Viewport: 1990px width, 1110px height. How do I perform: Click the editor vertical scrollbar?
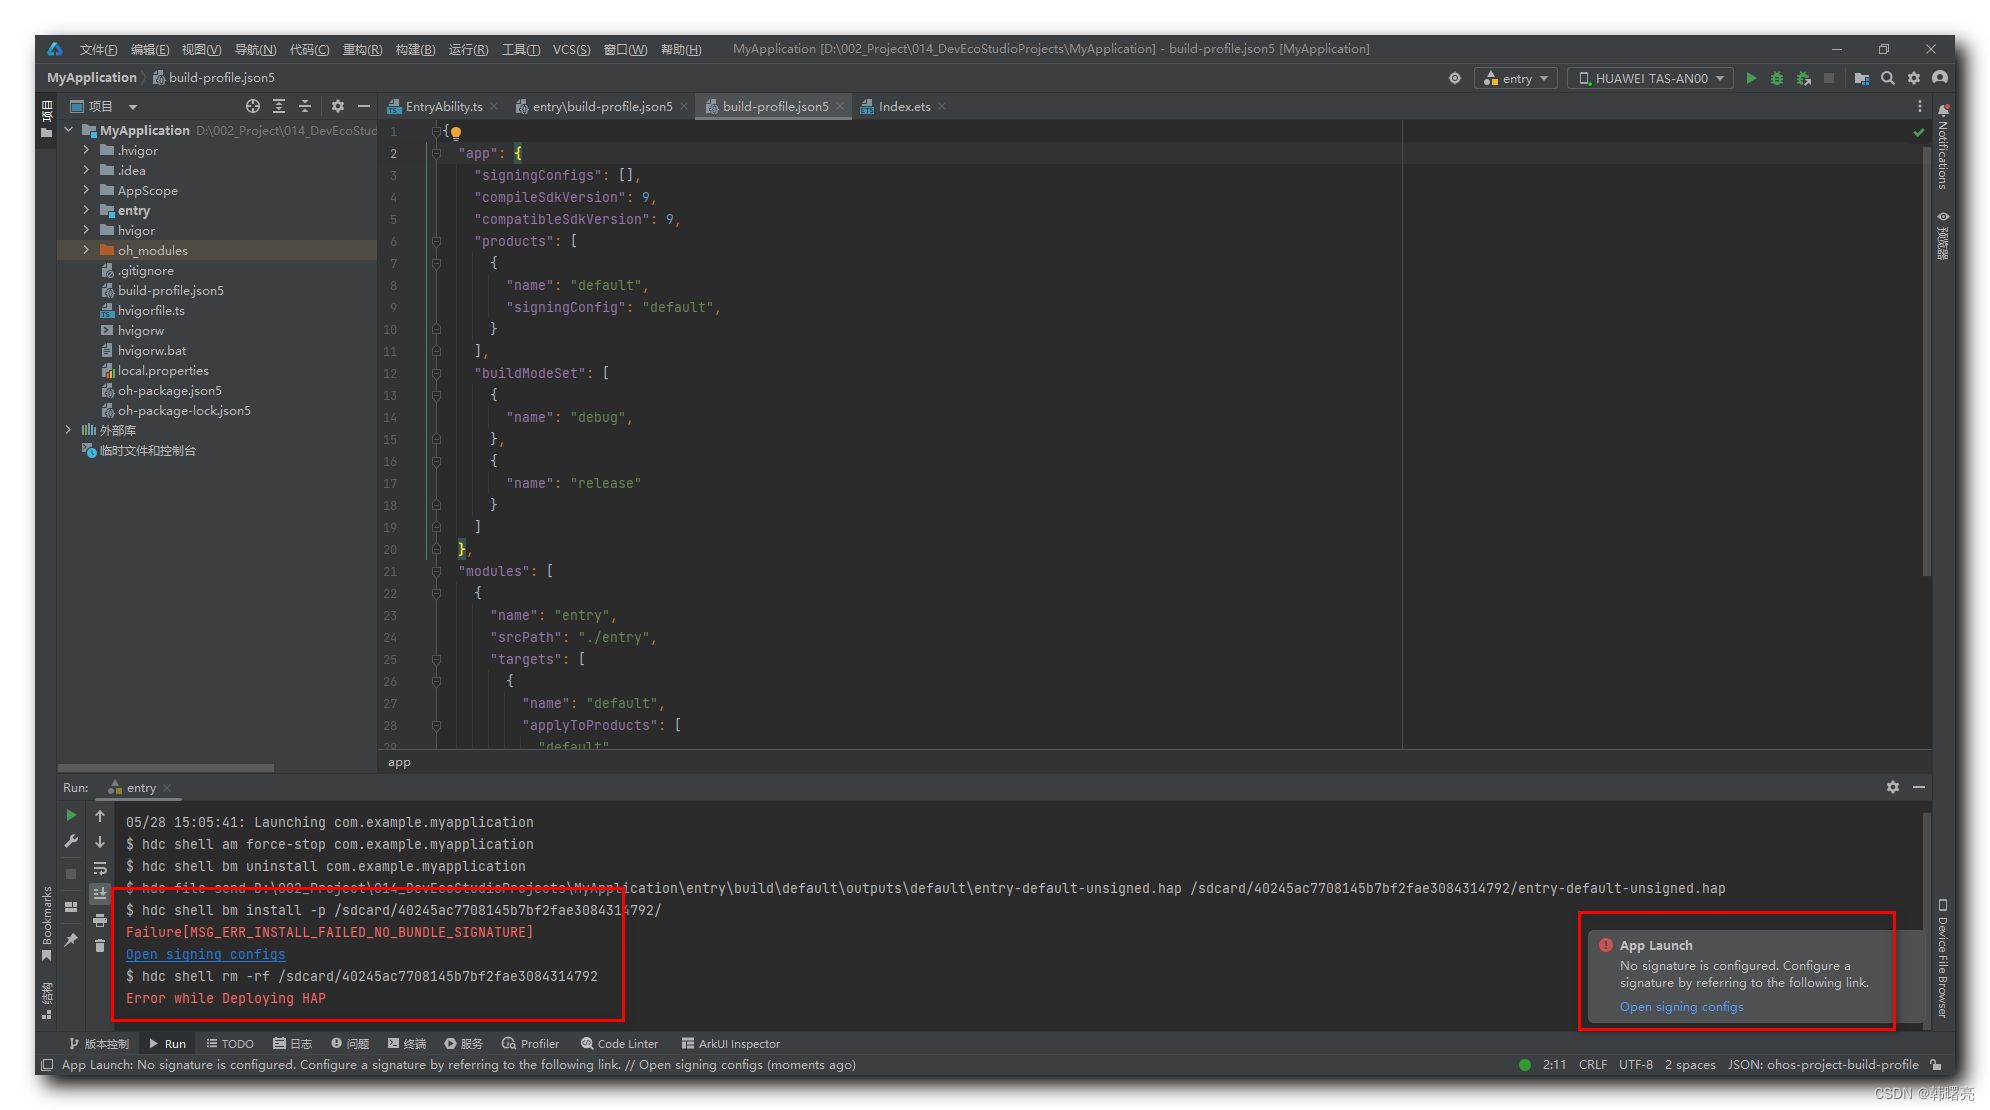coord(1926,360)
